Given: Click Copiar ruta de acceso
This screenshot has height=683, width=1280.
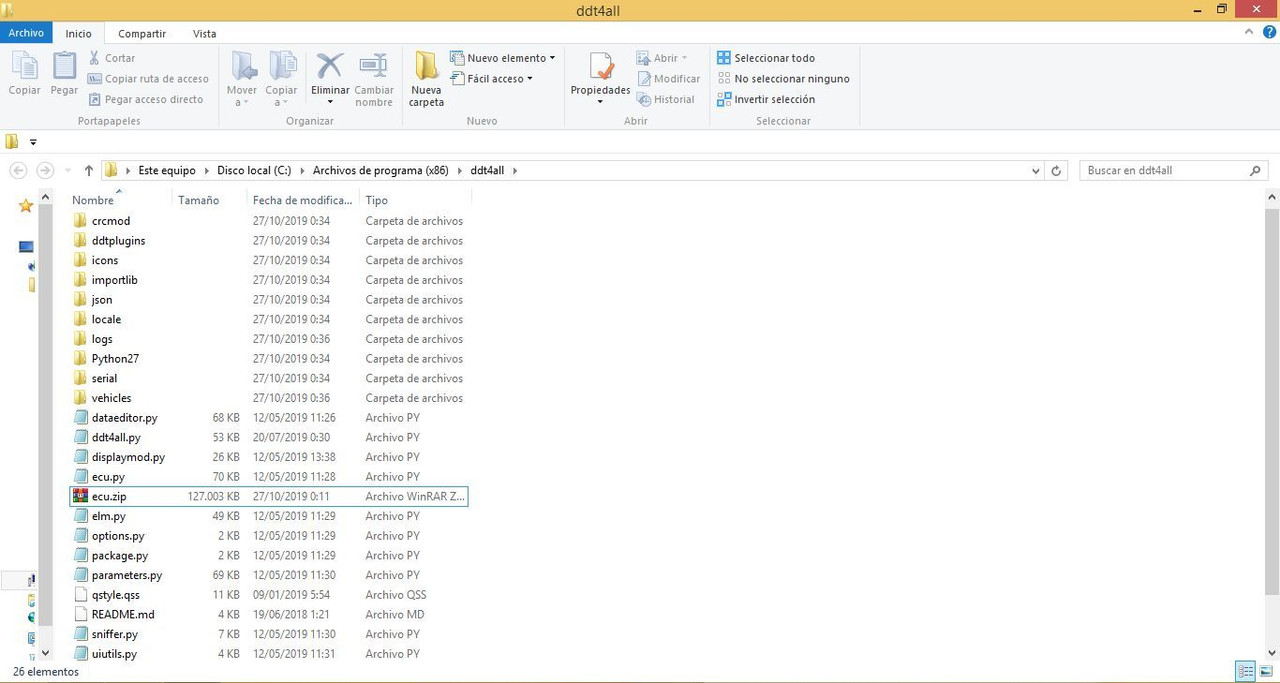Looking at the screenshot, I should click(x=148, y=79).
